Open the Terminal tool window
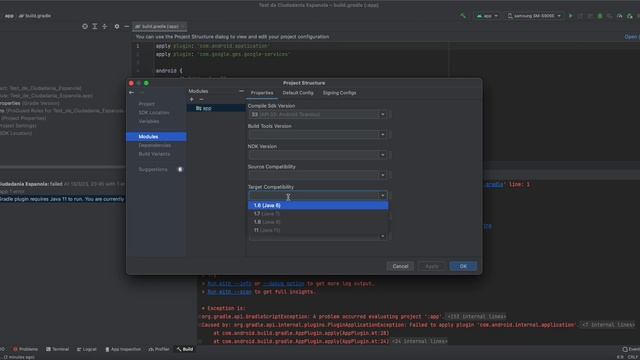 coord(58,349)
